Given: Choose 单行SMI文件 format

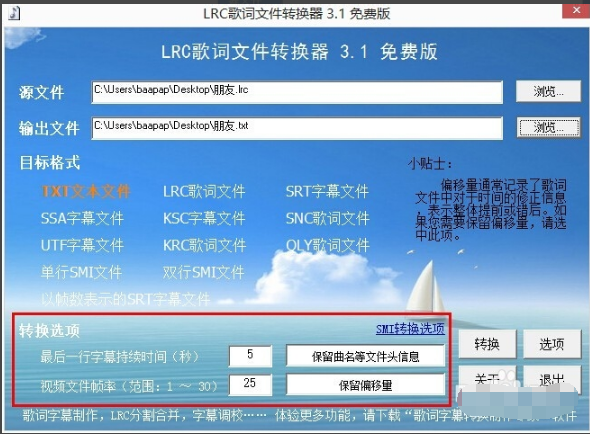Looking at the screenshot, I should (81, 272).
